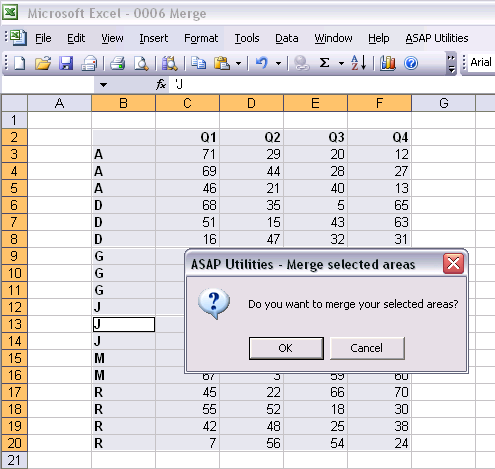Select row 1 header
Viewport: 495px width, 469px height.
14,120
